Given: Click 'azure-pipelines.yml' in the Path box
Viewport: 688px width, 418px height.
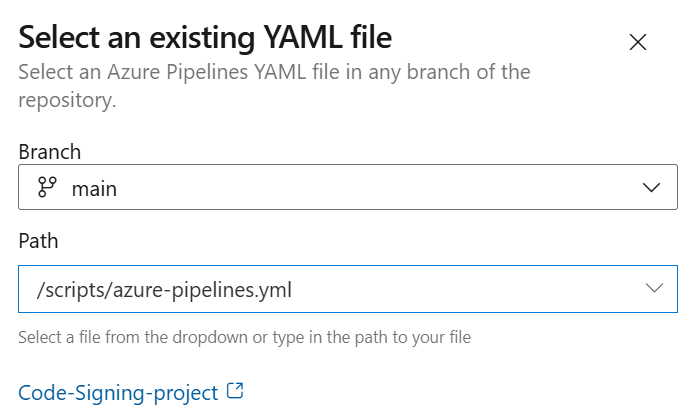Looking at the screenshot, I should (212, 290).
